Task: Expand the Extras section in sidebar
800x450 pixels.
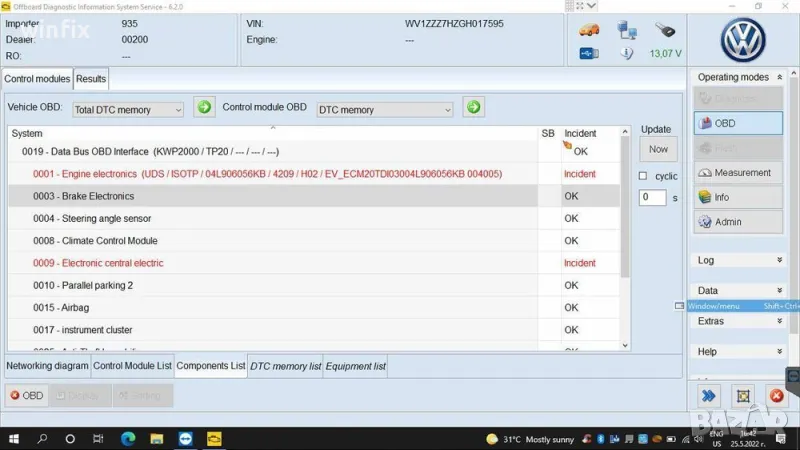Action: (739, 321)
